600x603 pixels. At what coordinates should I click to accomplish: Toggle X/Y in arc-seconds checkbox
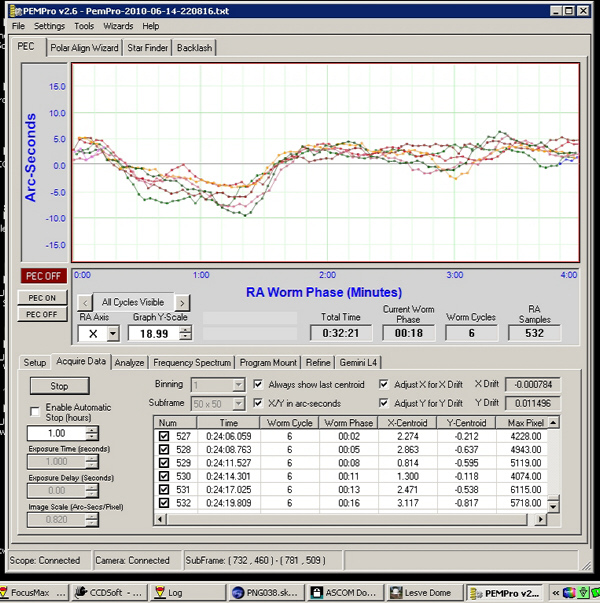(x=258, y=403)
